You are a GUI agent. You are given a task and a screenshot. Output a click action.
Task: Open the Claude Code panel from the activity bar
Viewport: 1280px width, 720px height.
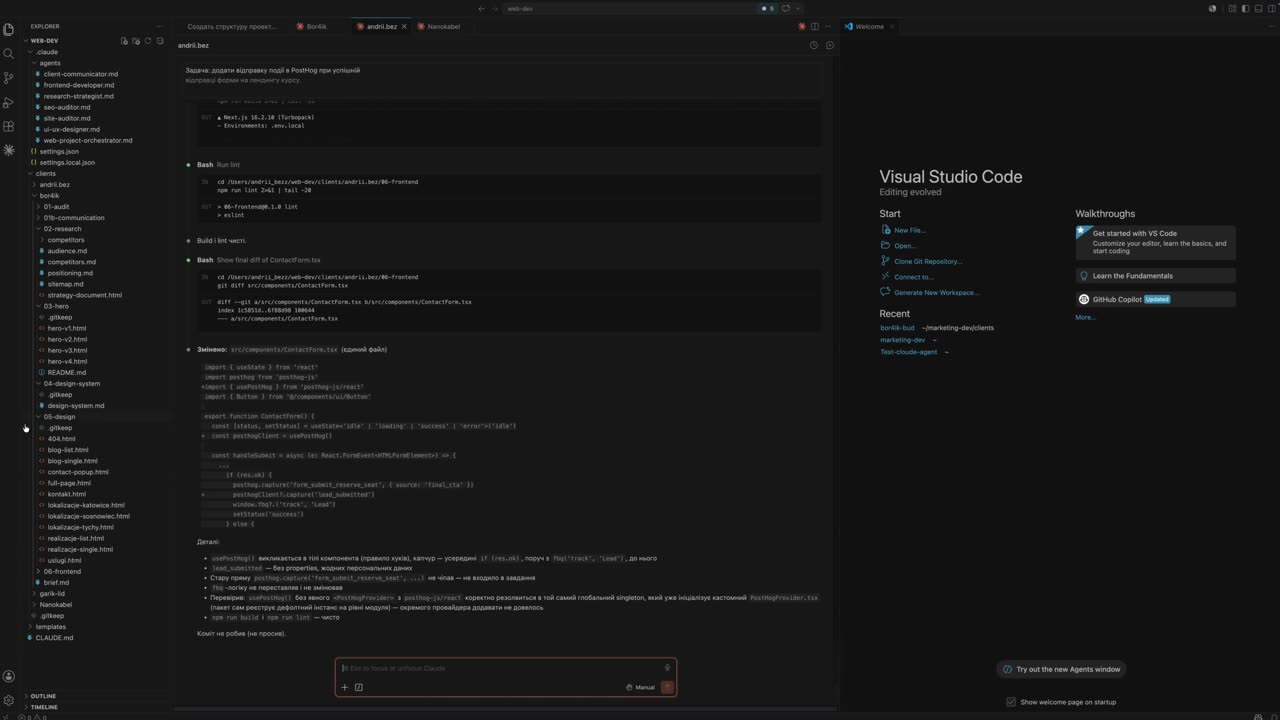click(x=9, y=150)
